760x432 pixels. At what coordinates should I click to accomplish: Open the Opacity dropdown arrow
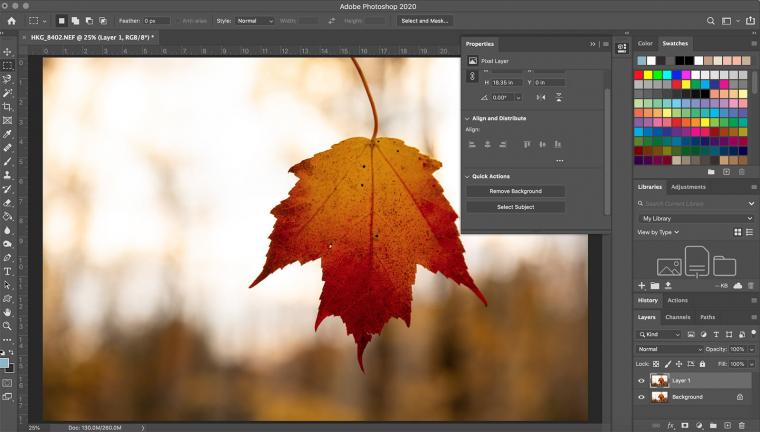(x=752, y=349)
